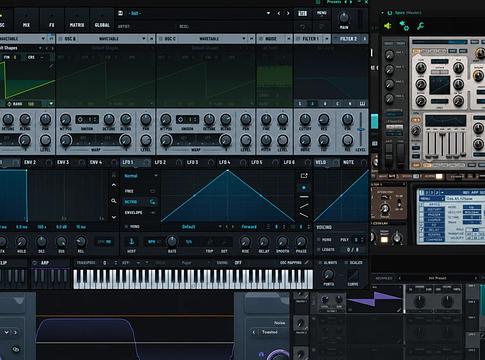This screenshot has height=360, width=485.
Task: Select the ramp-up LFO draw tool
Action: [304, 206]
